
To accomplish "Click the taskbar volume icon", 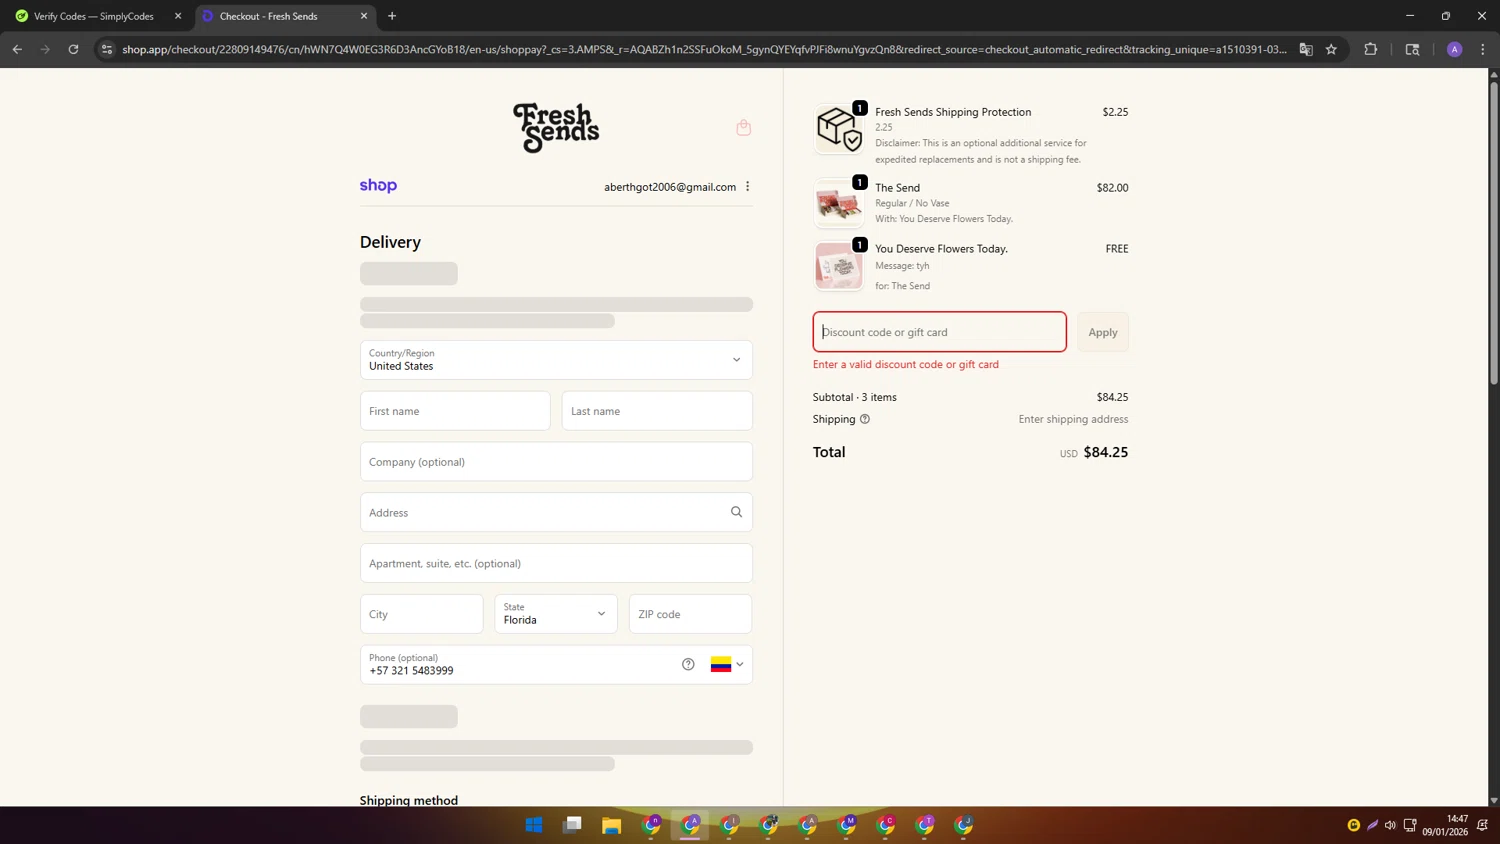I will click(x=1390, y=825).
